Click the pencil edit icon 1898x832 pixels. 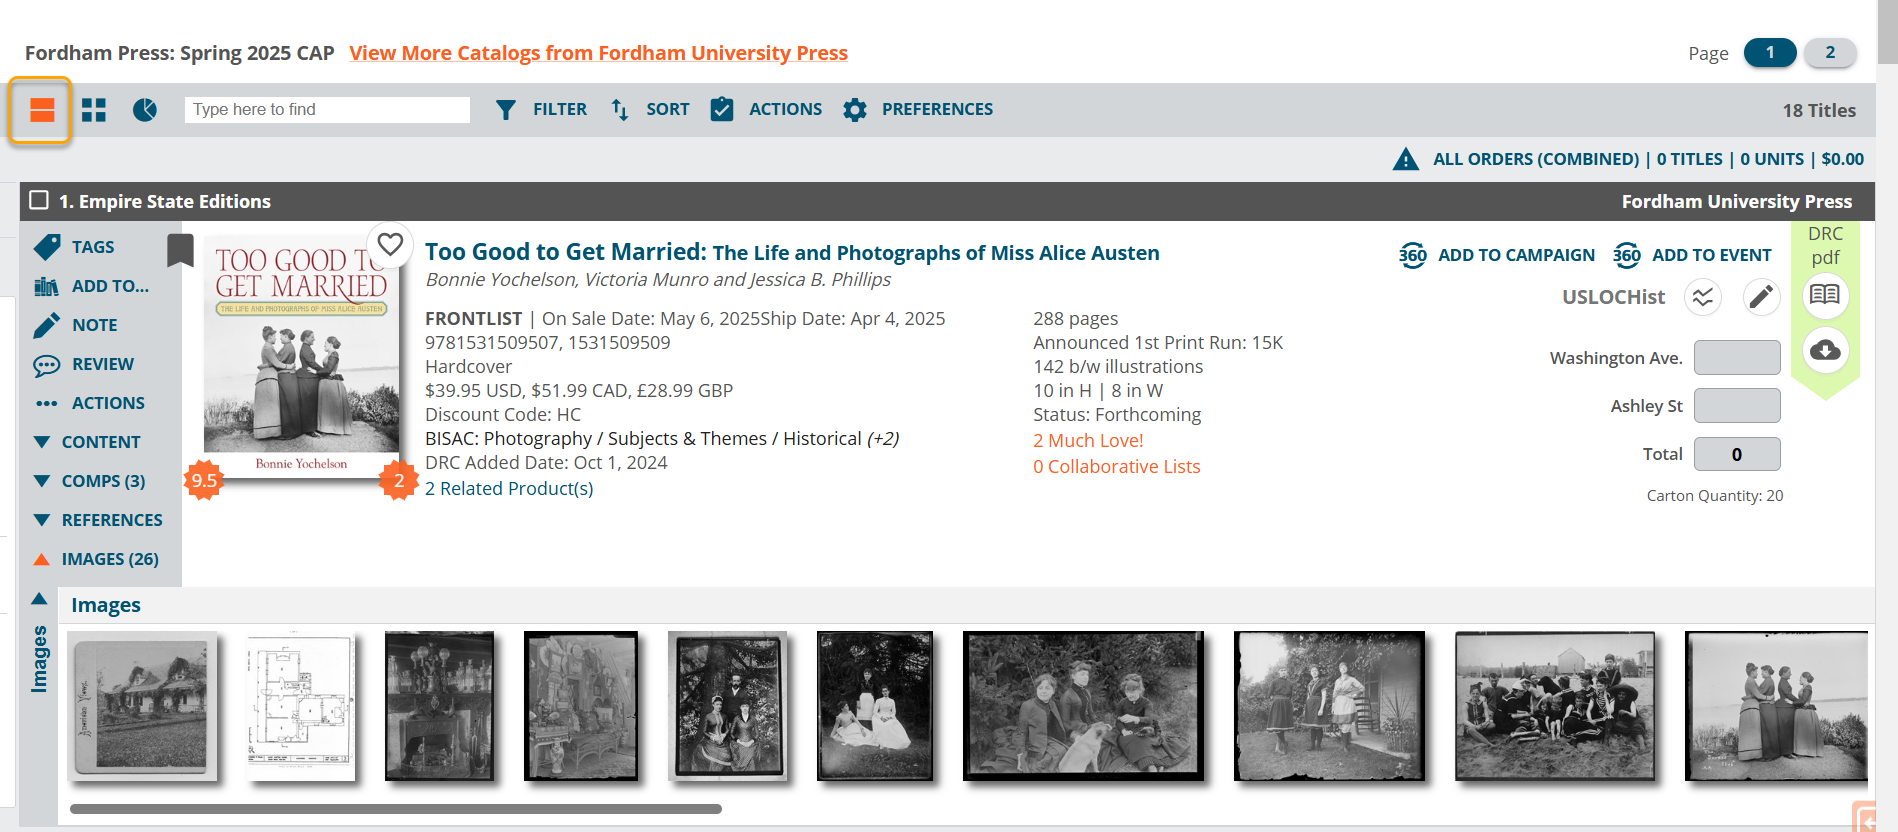pos(1761,297)
